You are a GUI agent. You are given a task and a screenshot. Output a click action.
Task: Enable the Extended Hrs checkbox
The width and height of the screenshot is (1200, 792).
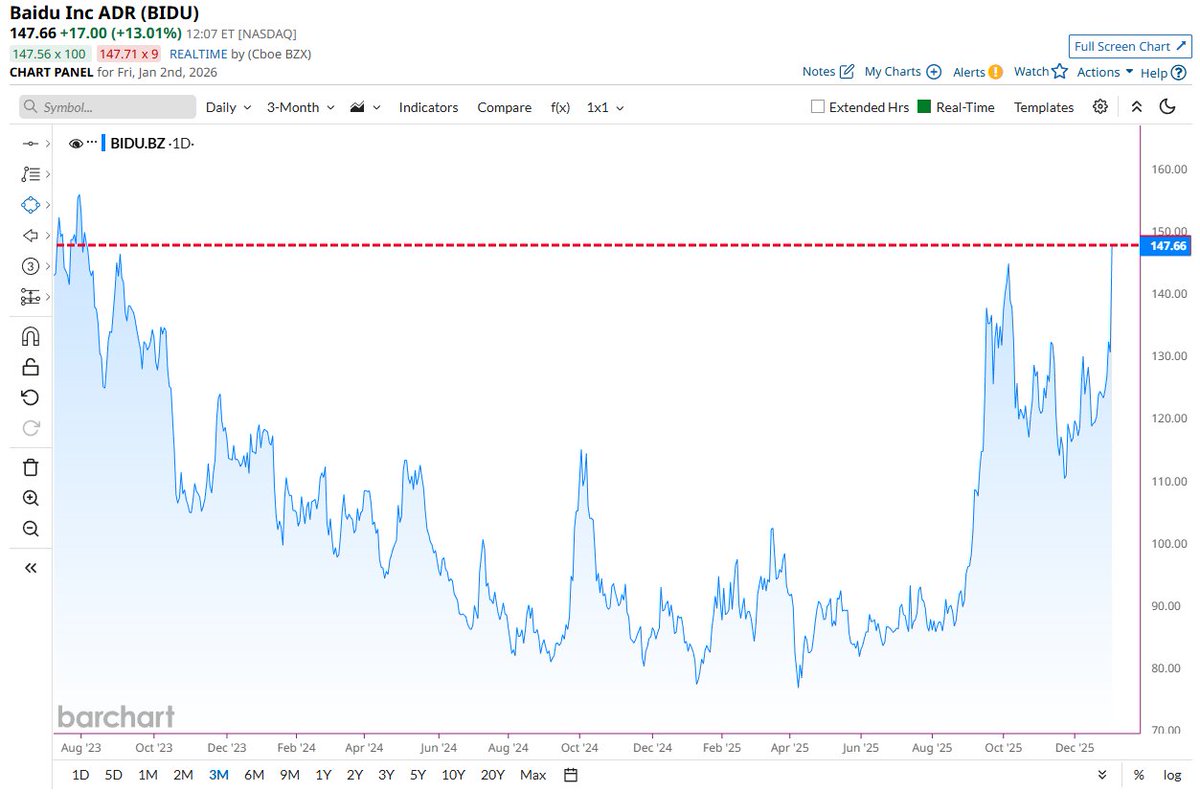click(x=817, y=107)
